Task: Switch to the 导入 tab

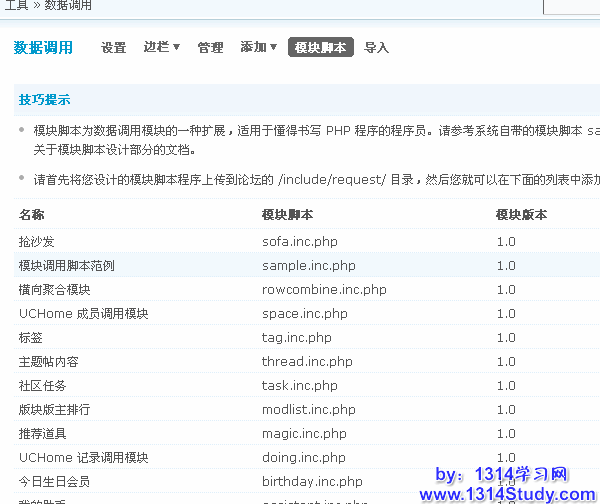Action: 376,48
